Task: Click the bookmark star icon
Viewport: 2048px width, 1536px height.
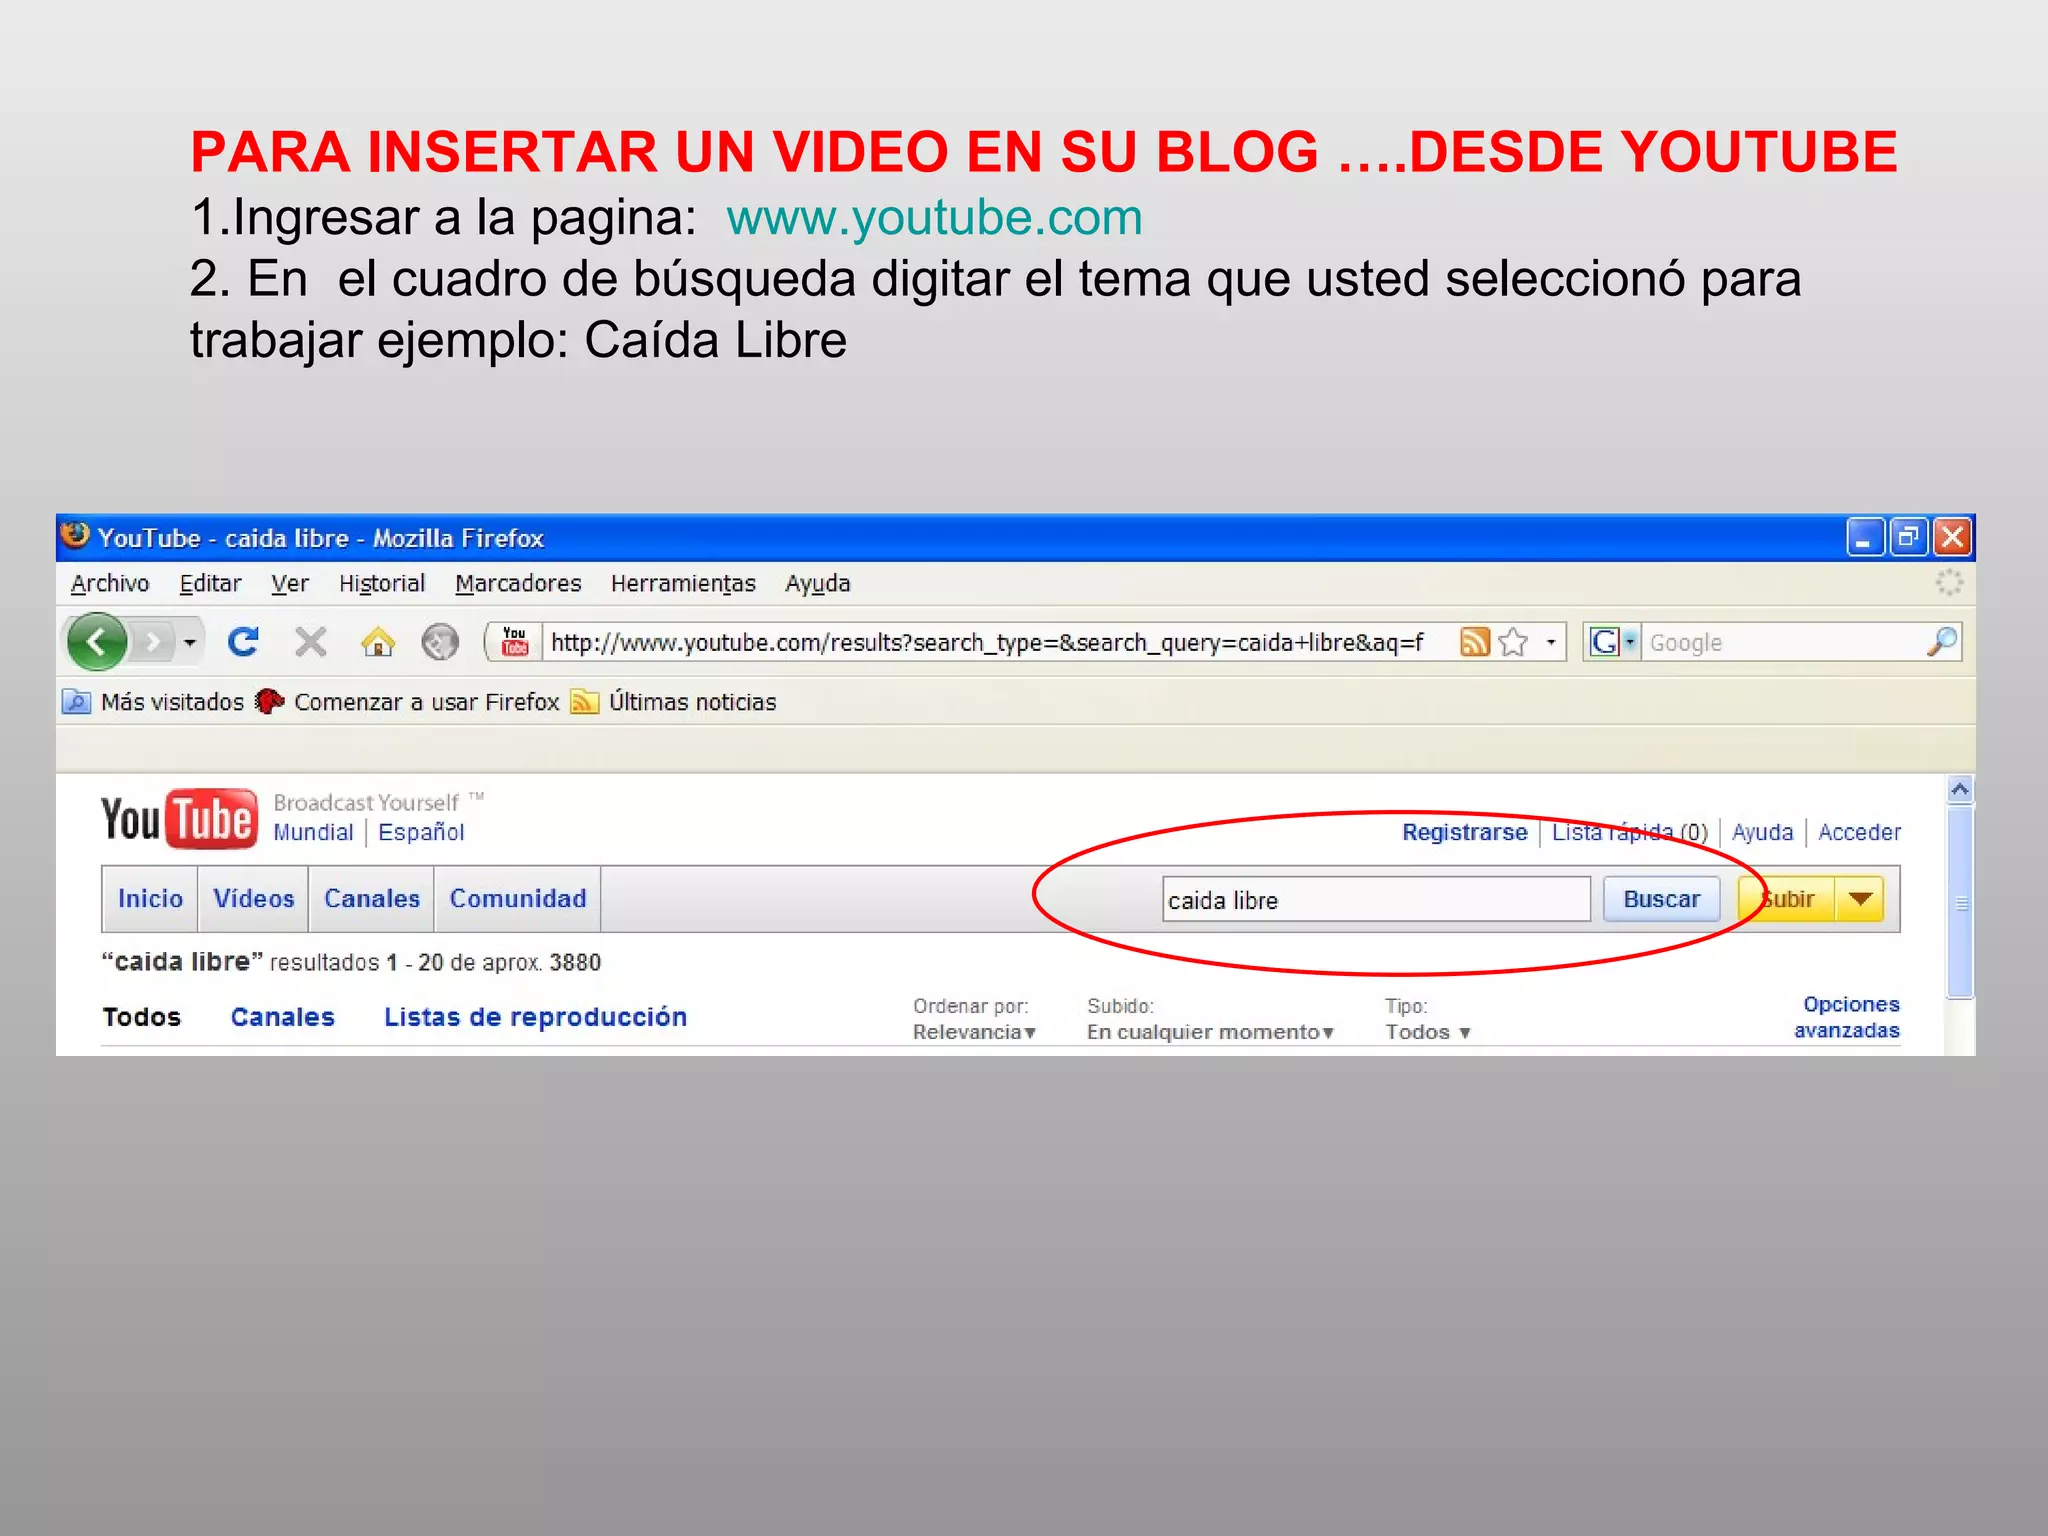Action: click(1514, 642)
